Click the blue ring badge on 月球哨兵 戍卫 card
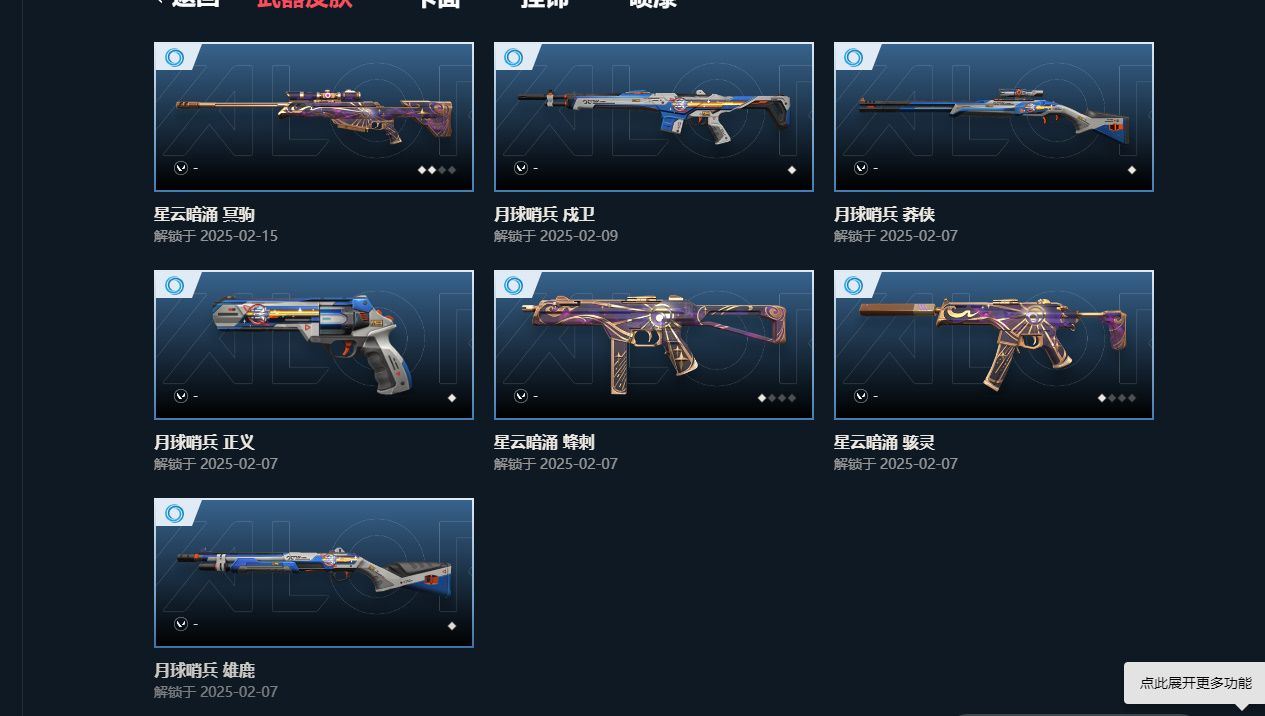This screenshot has height=716, width=1265. pos(514,58)
